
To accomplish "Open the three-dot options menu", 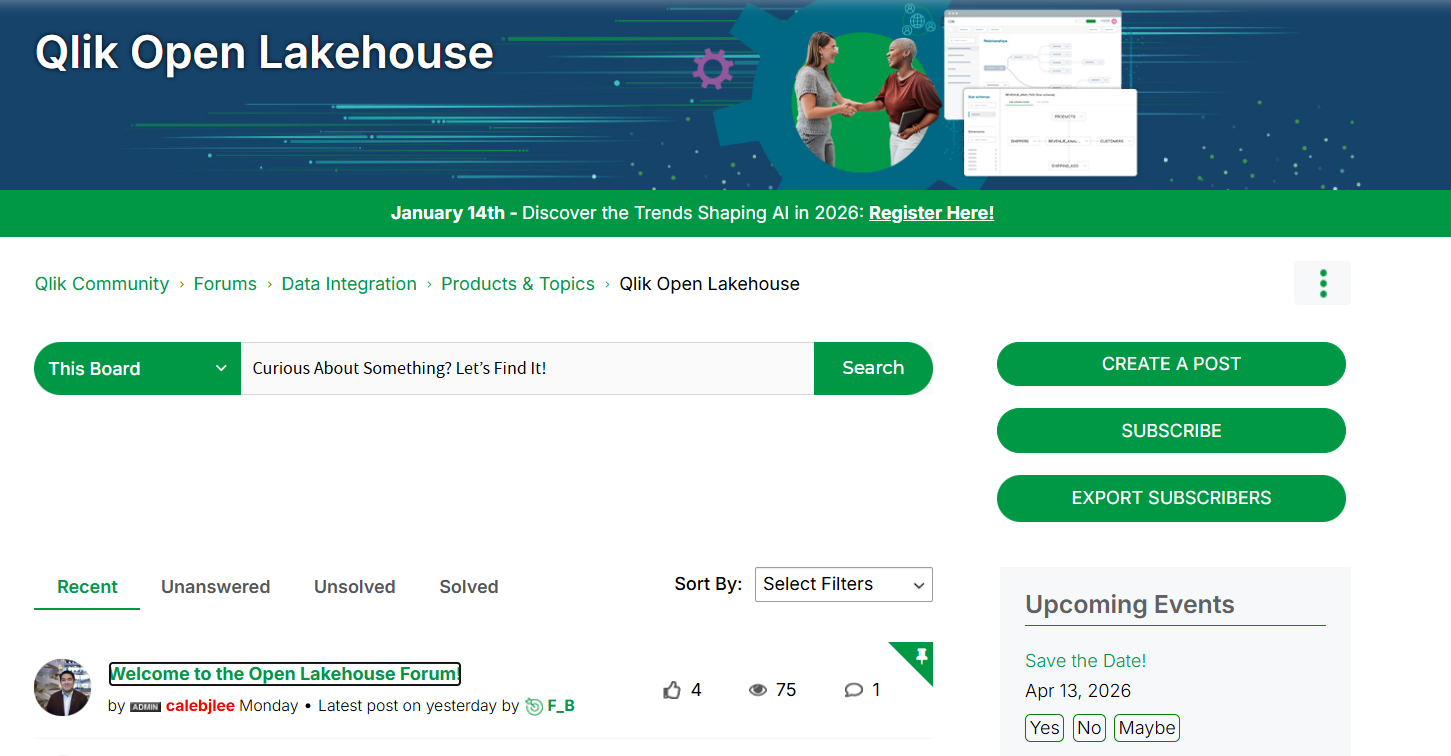I will click(x=1322, y=283).
